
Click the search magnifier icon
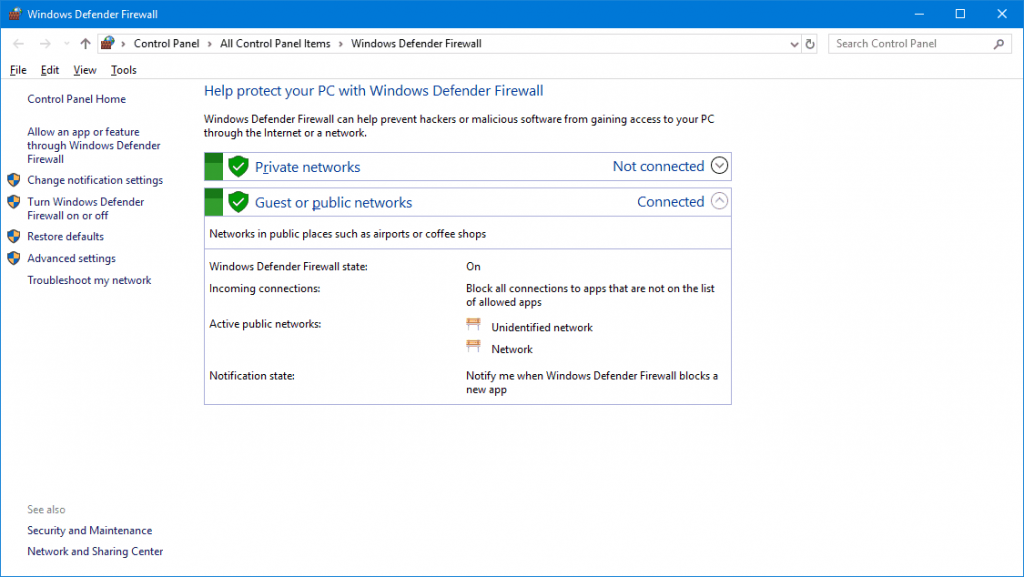[998, 44]
